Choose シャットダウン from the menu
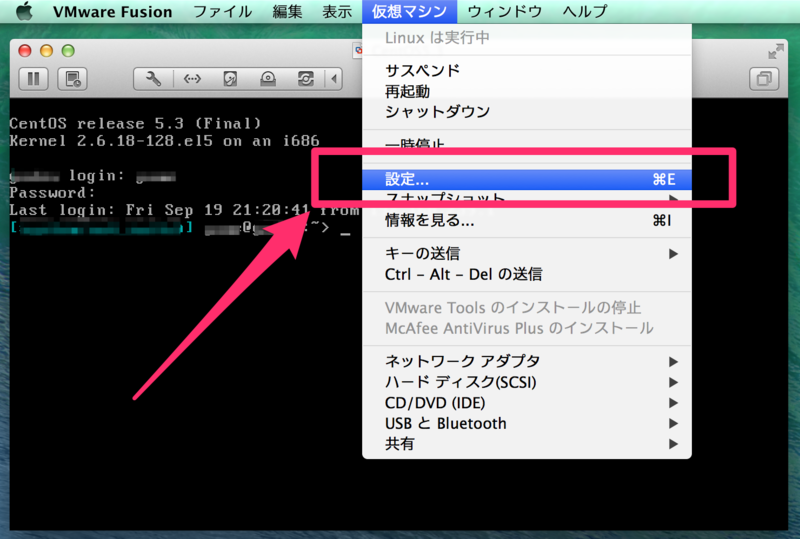800x539 pixels. point(527,111)
